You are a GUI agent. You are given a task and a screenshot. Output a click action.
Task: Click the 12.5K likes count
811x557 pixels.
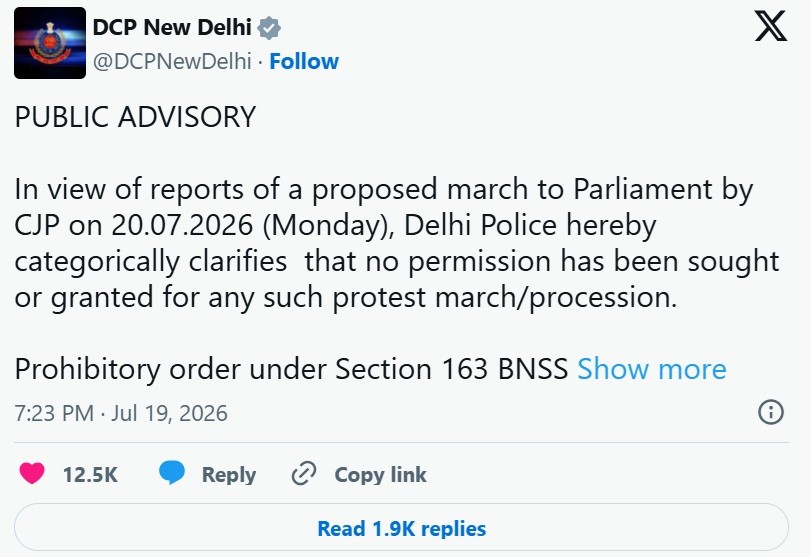(91, 475)
